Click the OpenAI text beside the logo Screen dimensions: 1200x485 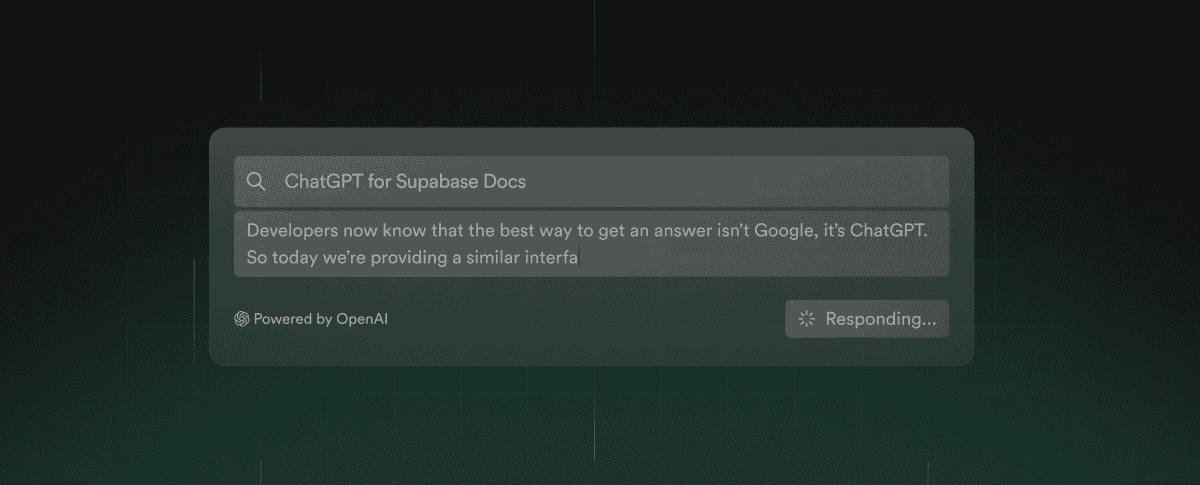point(362,319)
